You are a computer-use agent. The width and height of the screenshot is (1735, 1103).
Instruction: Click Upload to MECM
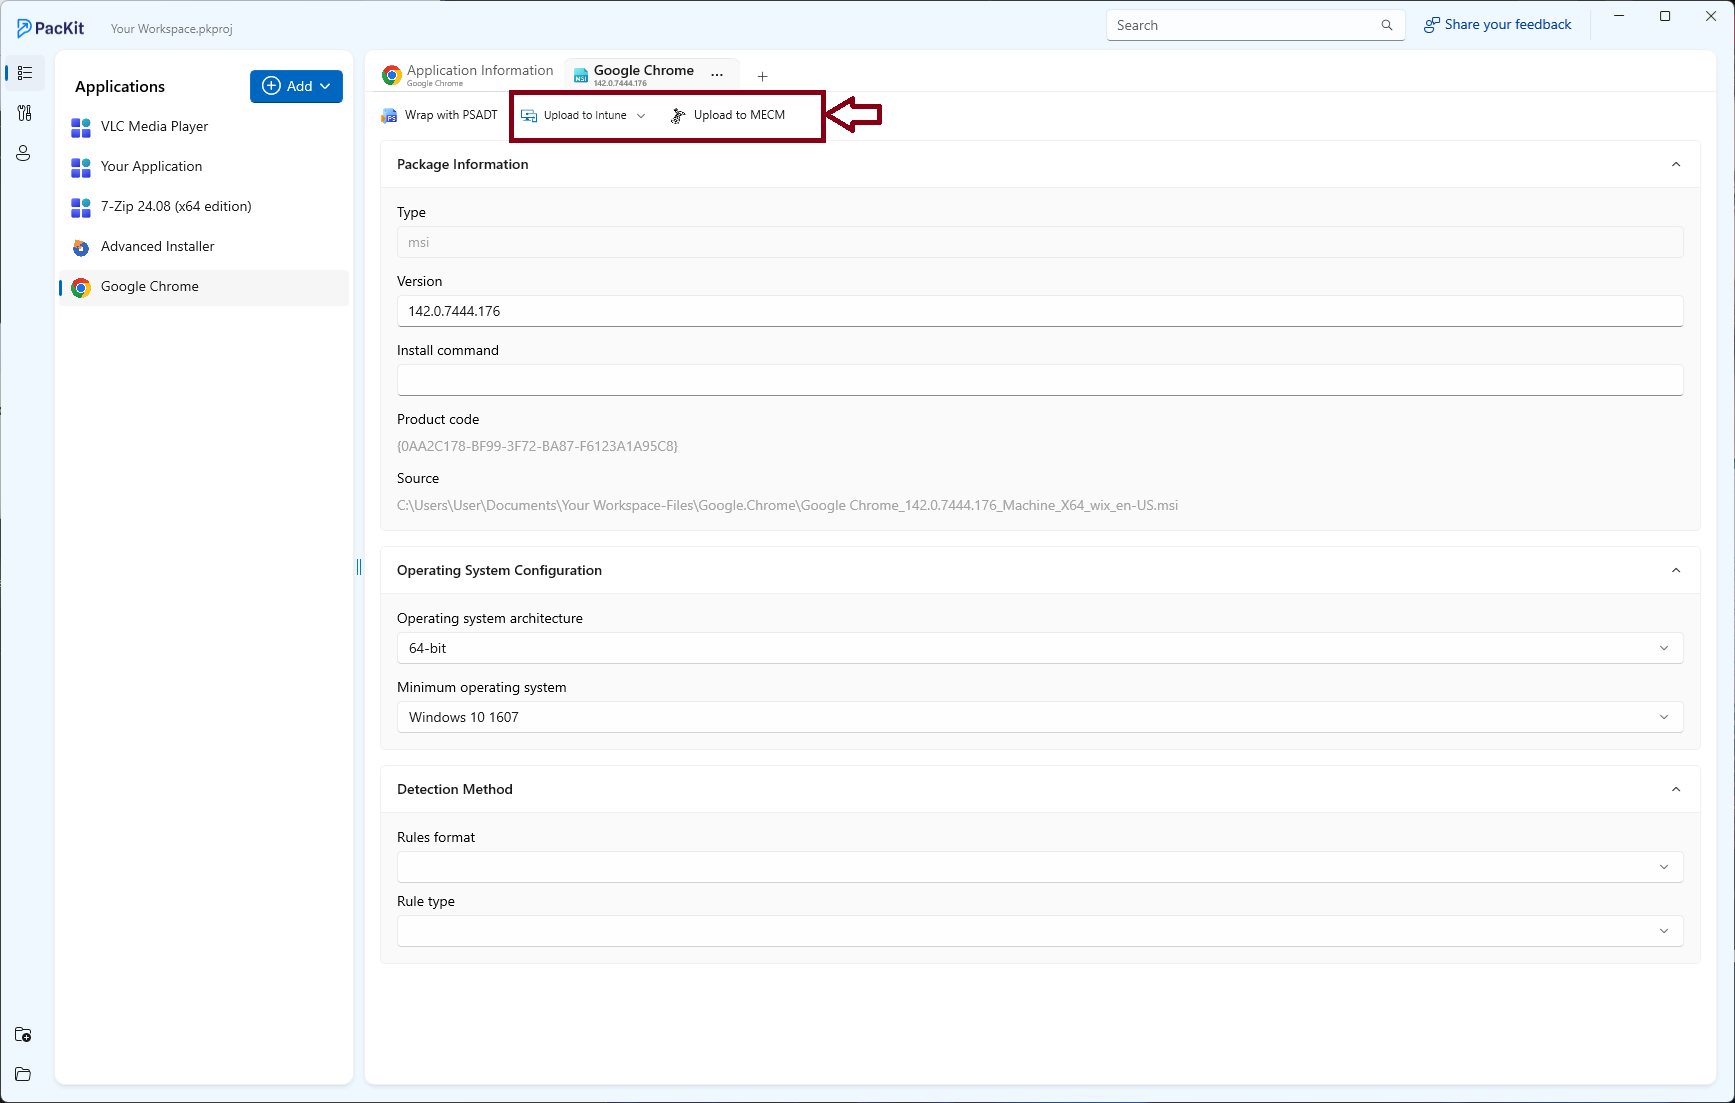pyautogui.click(x=730, y=115)
